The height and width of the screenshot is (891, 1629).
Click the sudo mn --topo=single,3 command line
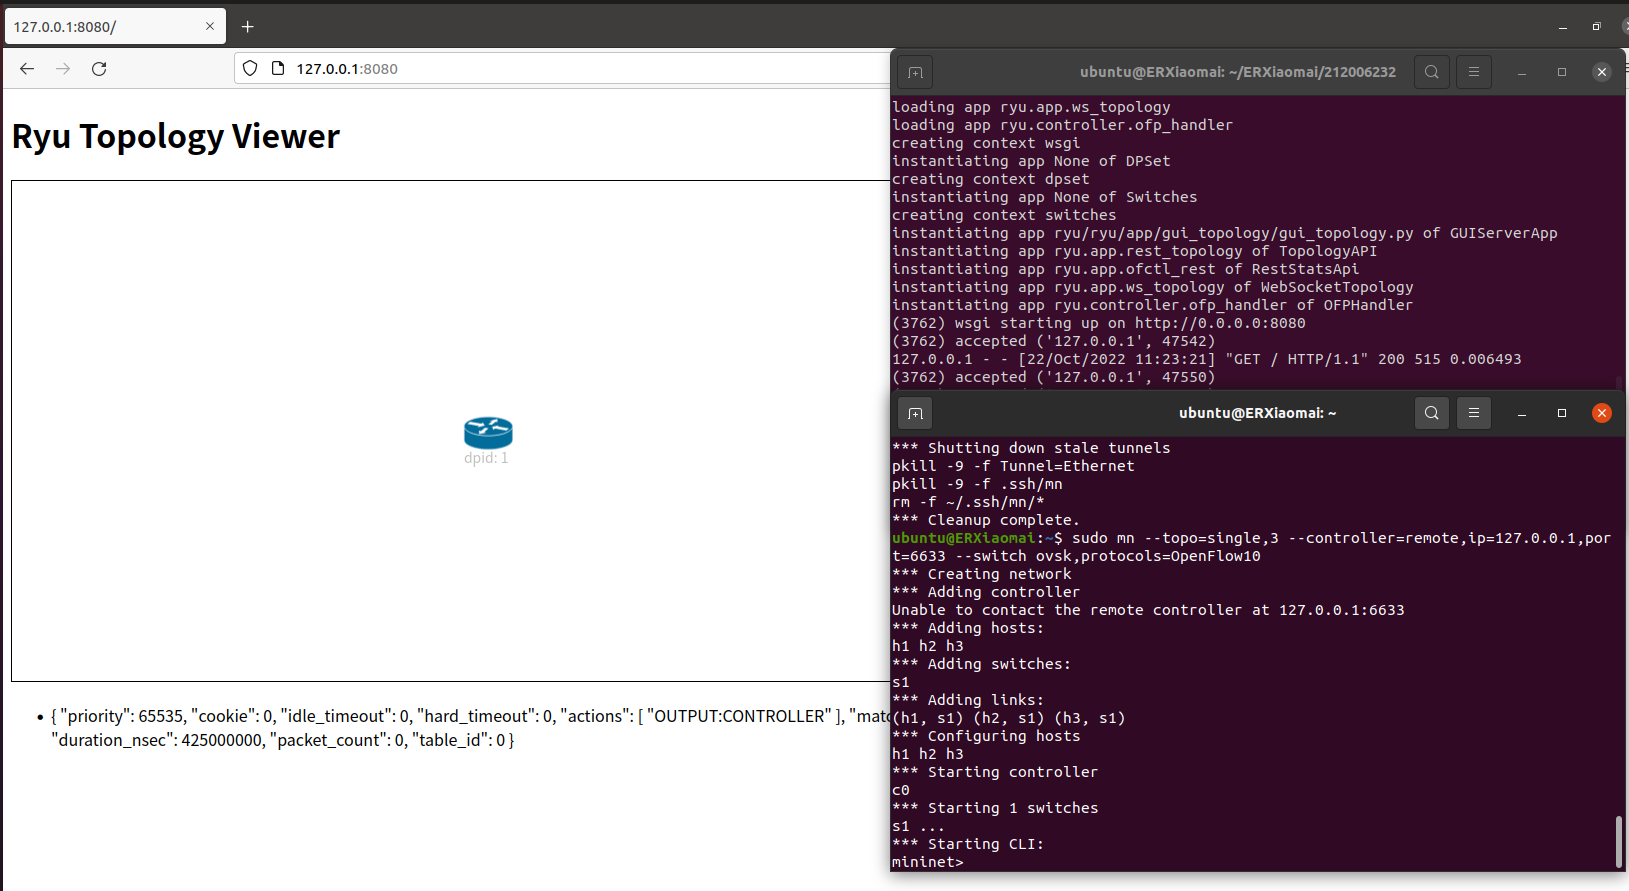click(x=1251, y=547)
